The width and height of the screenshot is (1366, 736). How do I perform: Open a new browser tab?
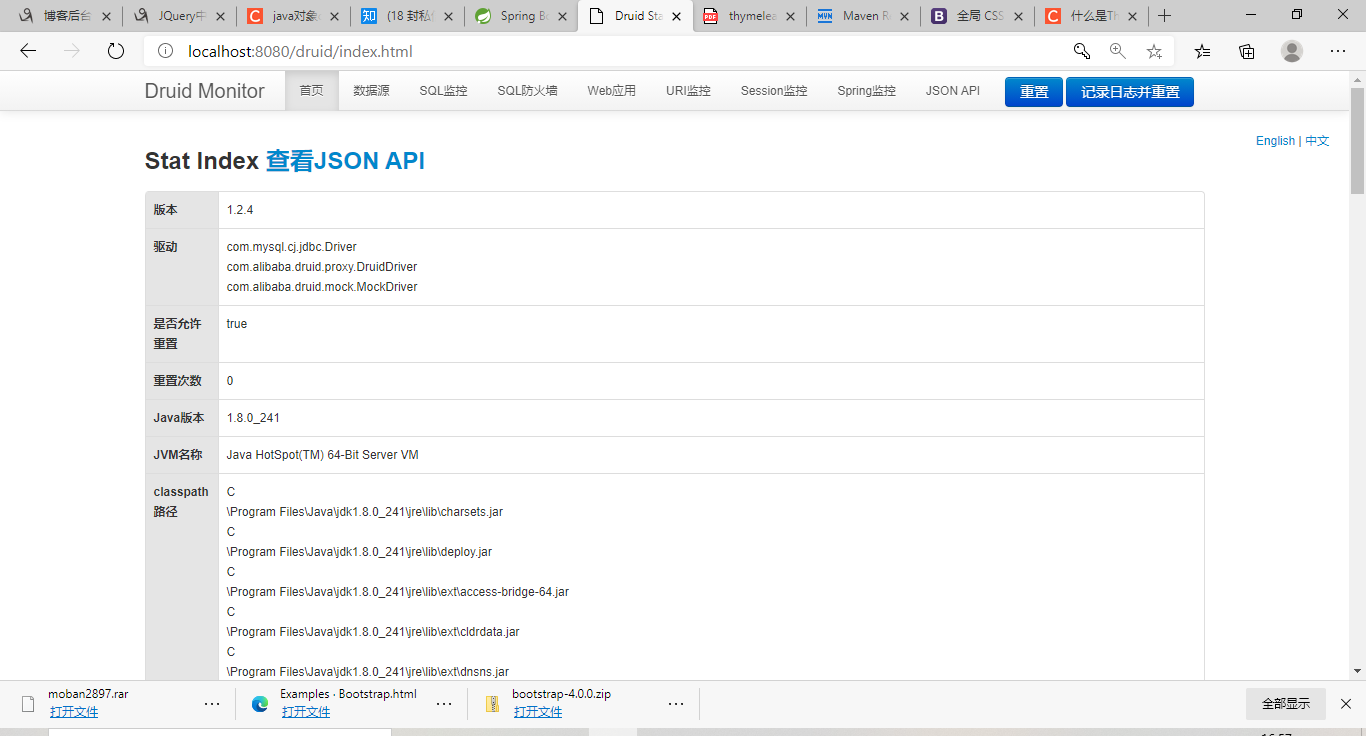[x=1164, y=16]
